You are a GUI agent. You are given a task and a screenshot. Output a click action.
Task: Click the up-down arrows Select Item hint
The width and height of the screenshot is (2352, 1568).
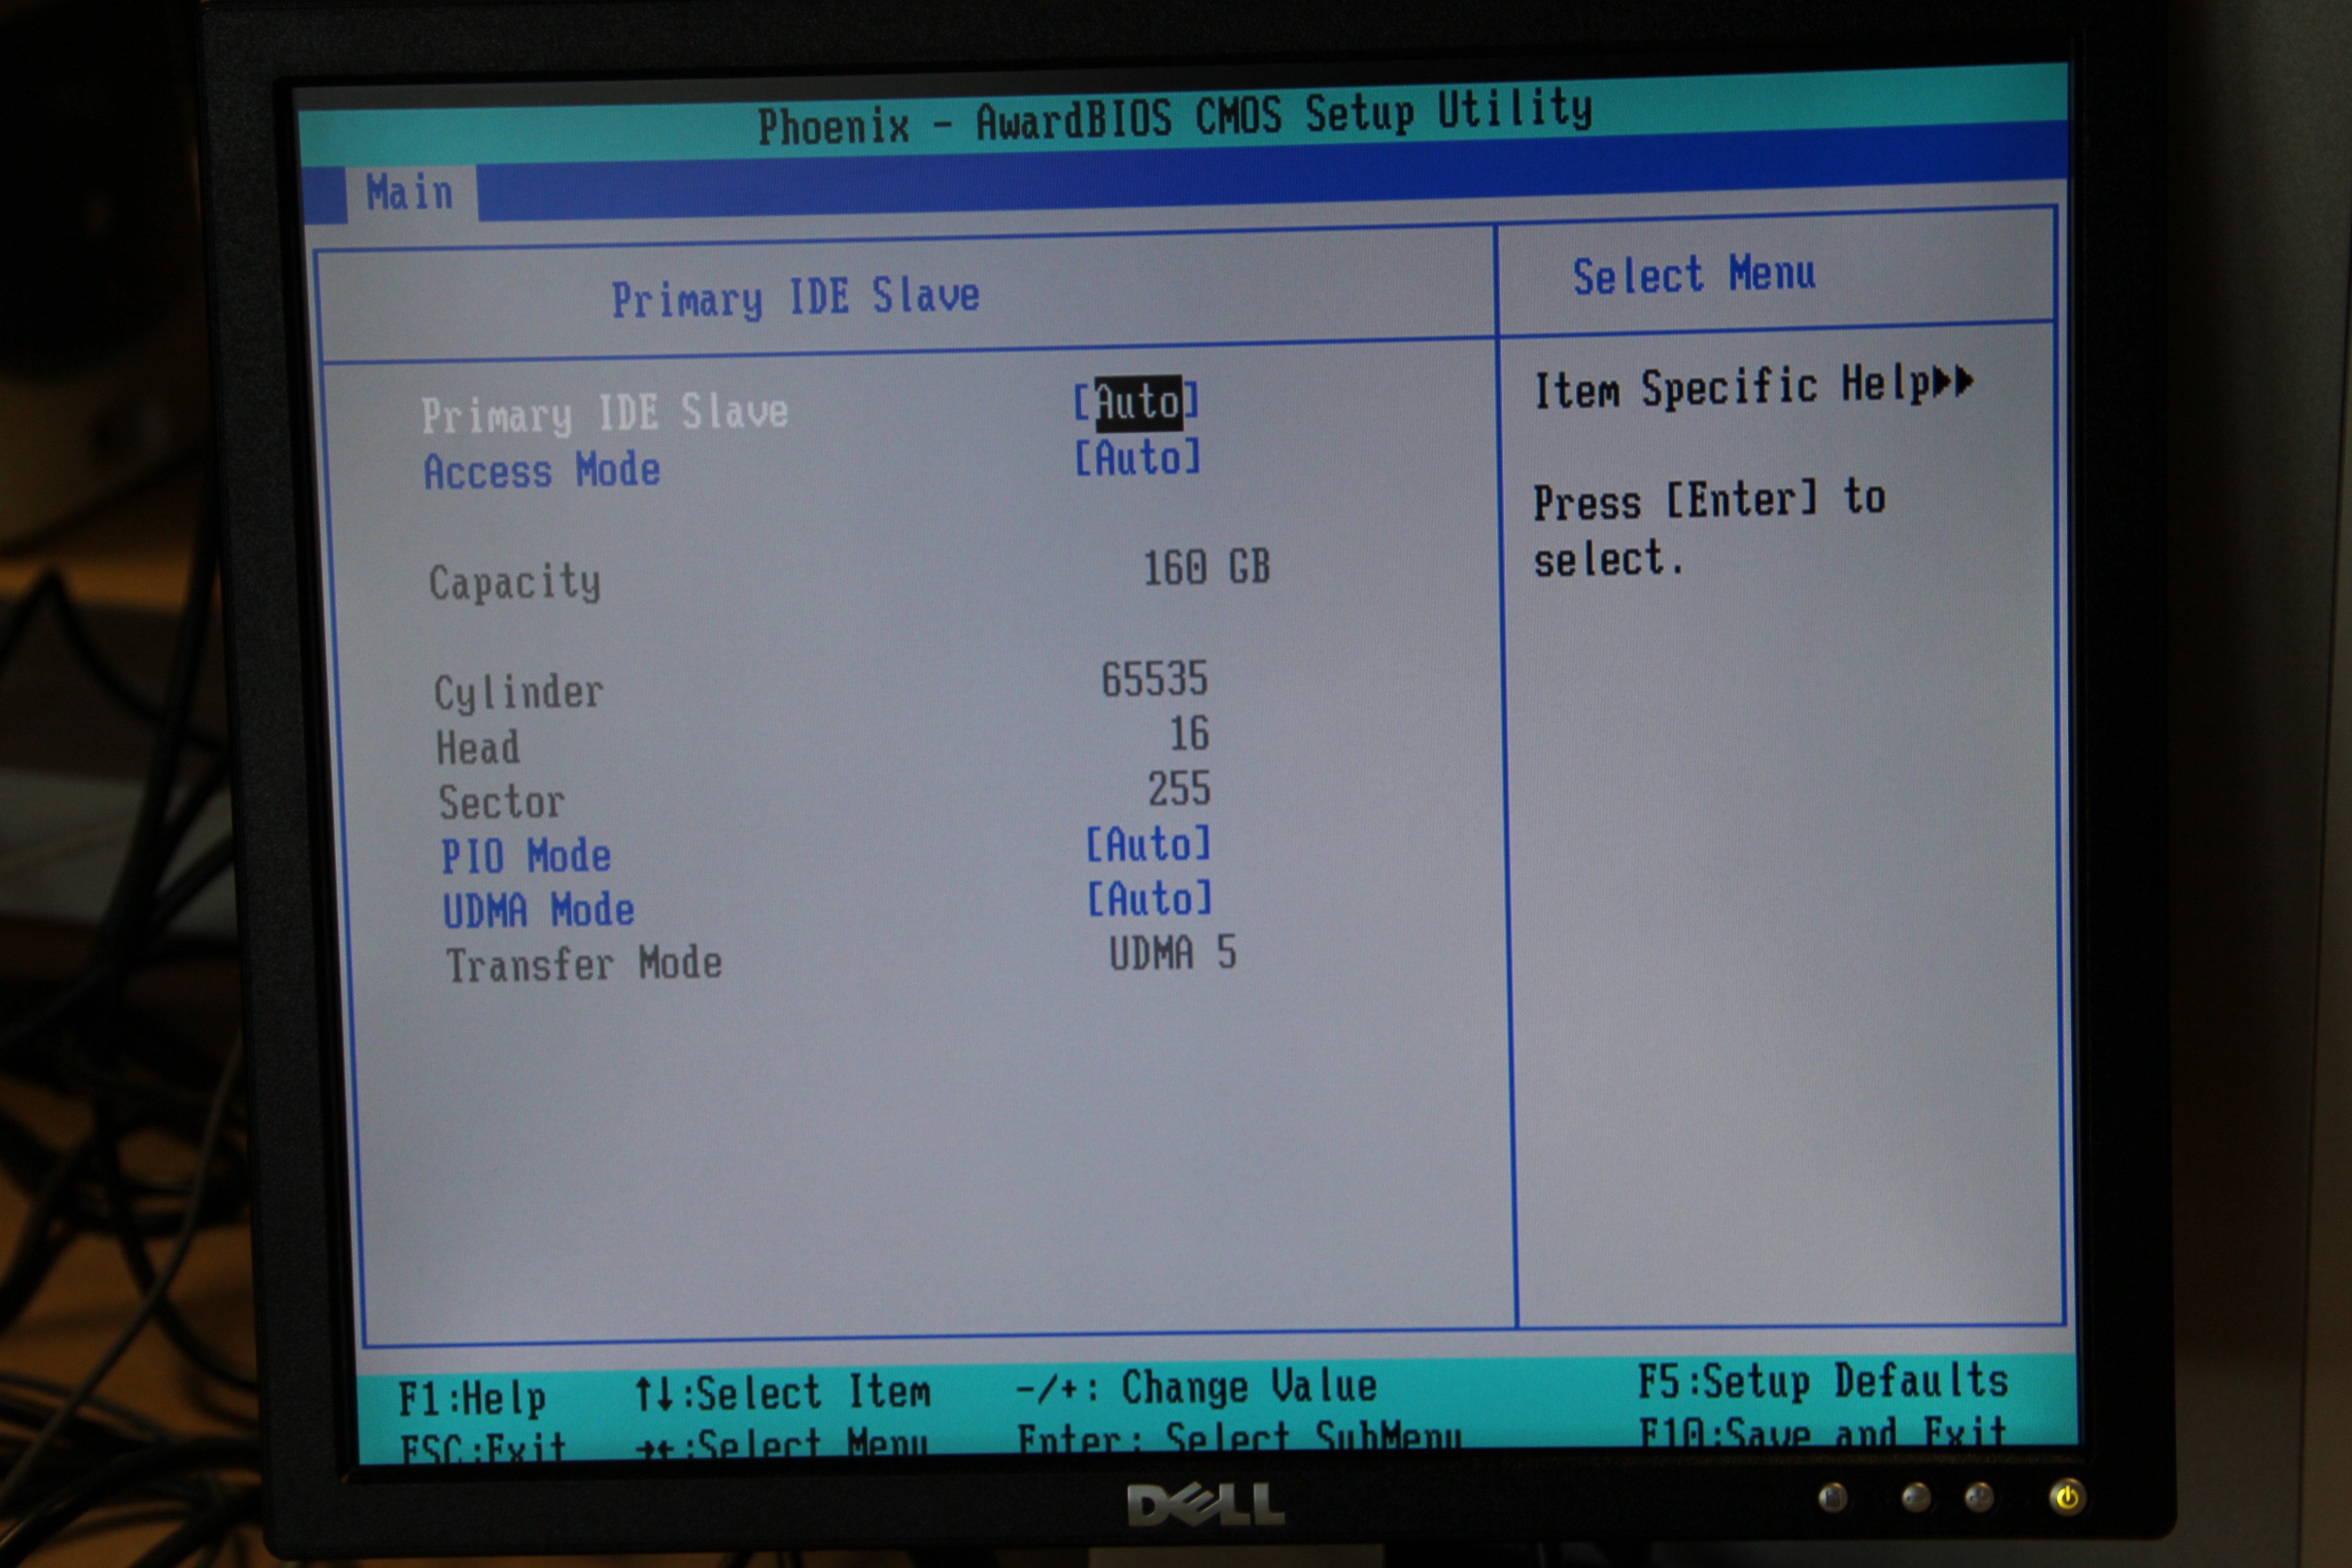[x=782, y=1393]
